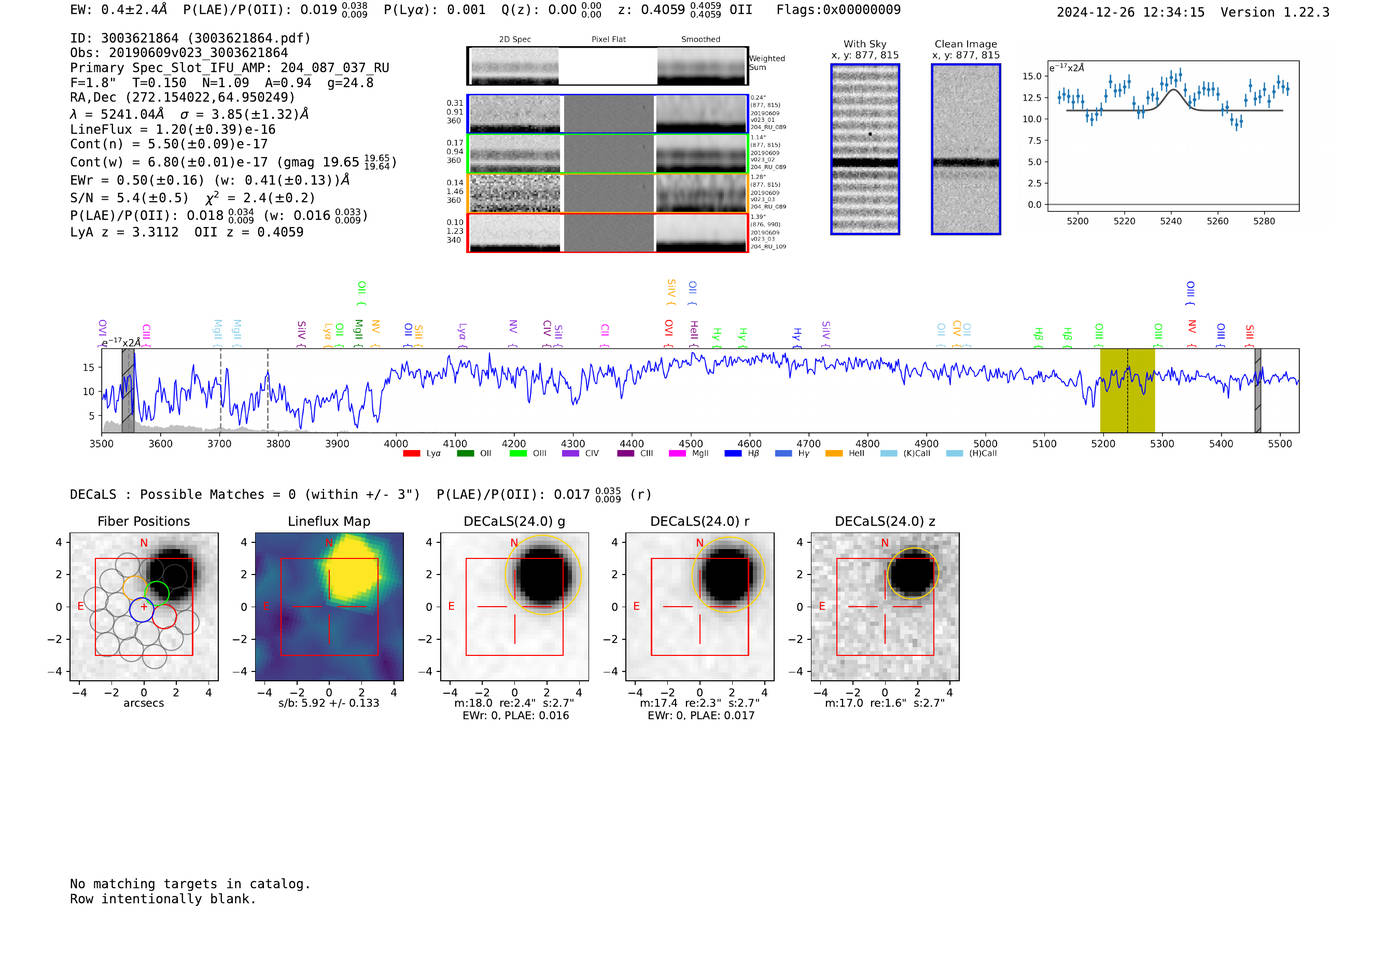Click the Primary Spec_Slot_IFU_AMP line

[230, 68]
